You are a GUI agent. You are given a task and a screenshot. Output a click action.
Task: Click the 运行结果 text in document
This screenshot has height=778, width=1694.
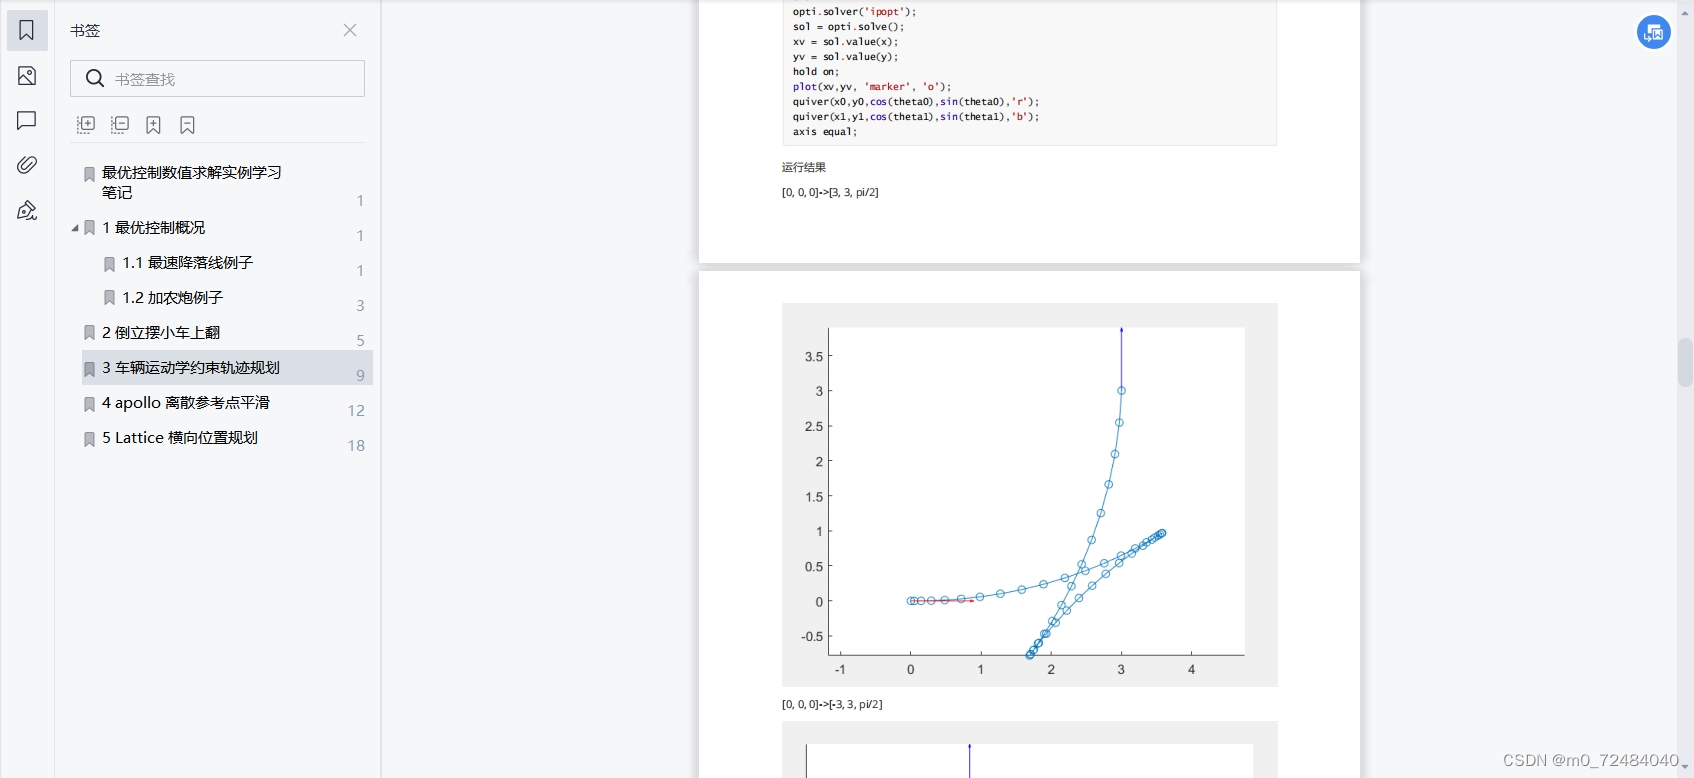pyautogui.click(x=804, y=167)
